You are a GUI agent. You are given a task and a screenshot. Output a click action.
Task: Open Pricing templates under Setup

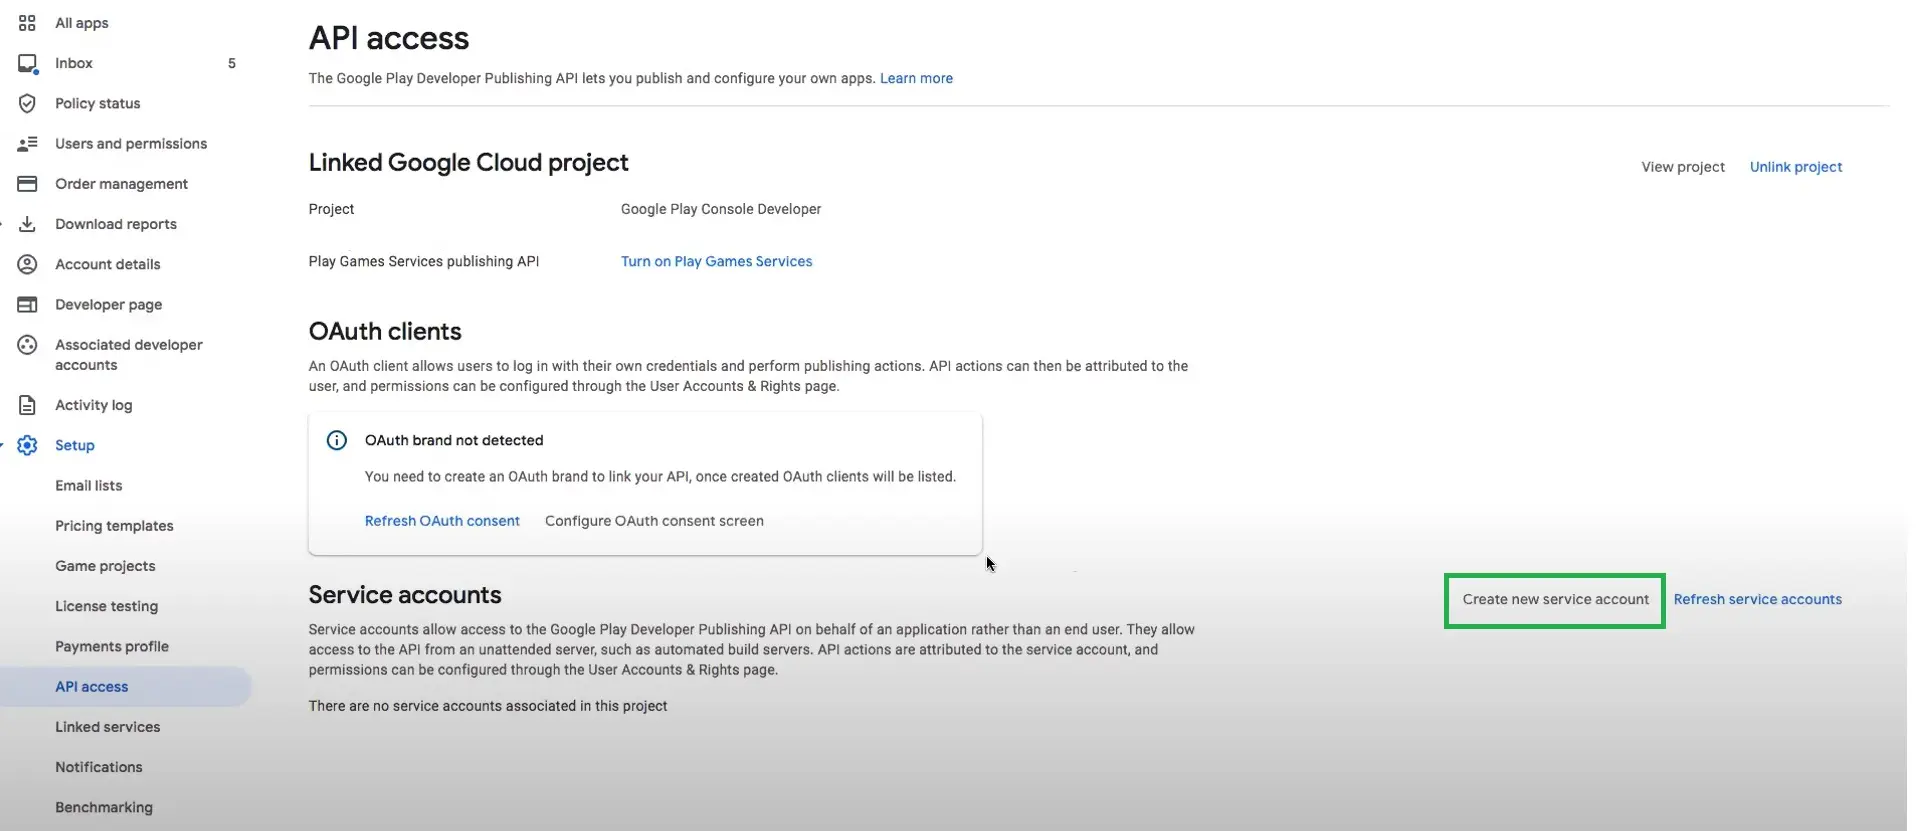click(x=114, y=526)
